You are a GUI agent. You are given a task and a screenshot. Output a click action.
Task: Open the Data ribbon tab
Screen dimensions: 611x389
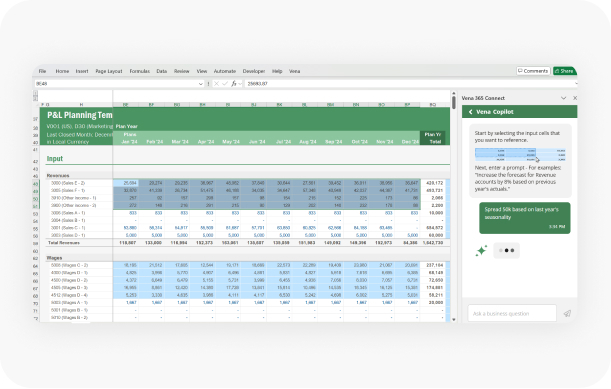162,71
